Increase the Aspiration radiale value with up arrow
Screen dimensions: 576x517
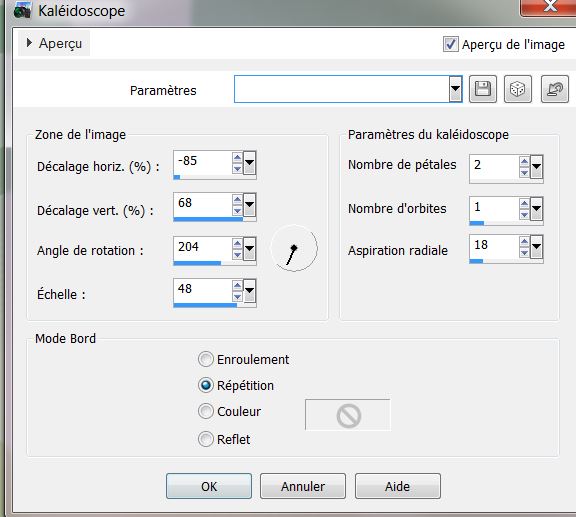[x=524, y=241]
